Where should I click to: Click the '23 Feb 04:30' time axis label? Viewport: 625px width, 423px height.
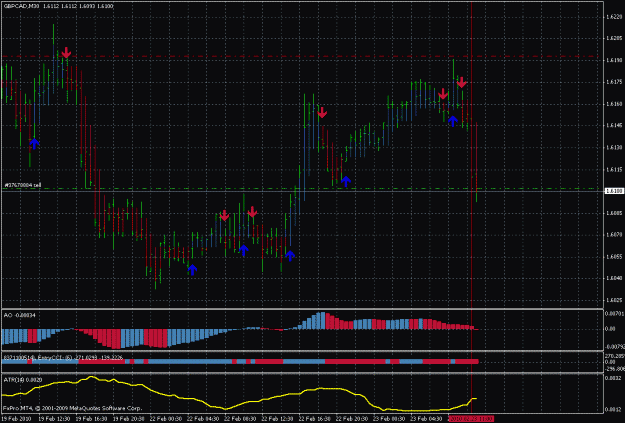(426, 419)
